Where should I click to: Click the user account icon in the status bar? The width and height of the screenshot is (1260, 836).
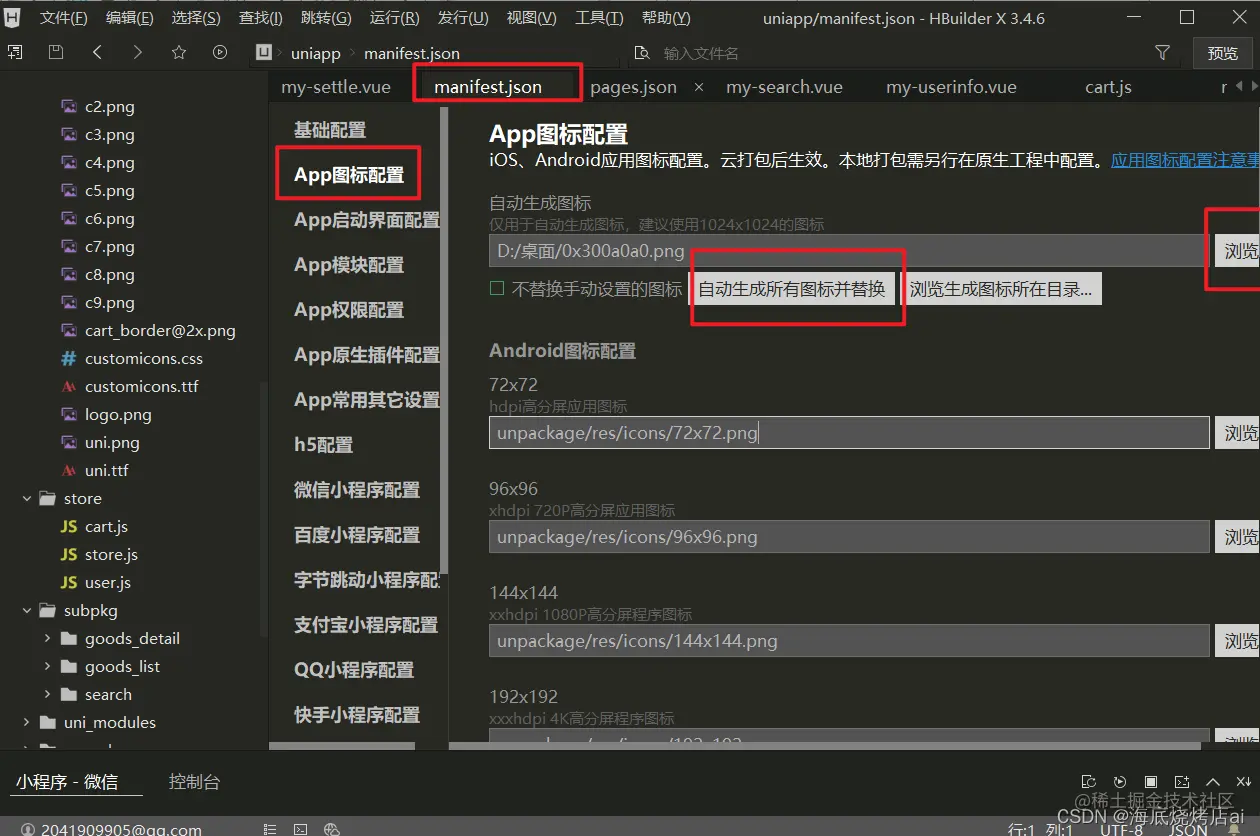point(26,829)
